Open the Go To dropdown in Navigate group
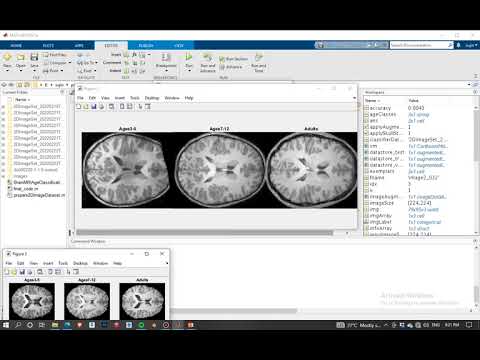480x360 pixels. tap(96, 63)
